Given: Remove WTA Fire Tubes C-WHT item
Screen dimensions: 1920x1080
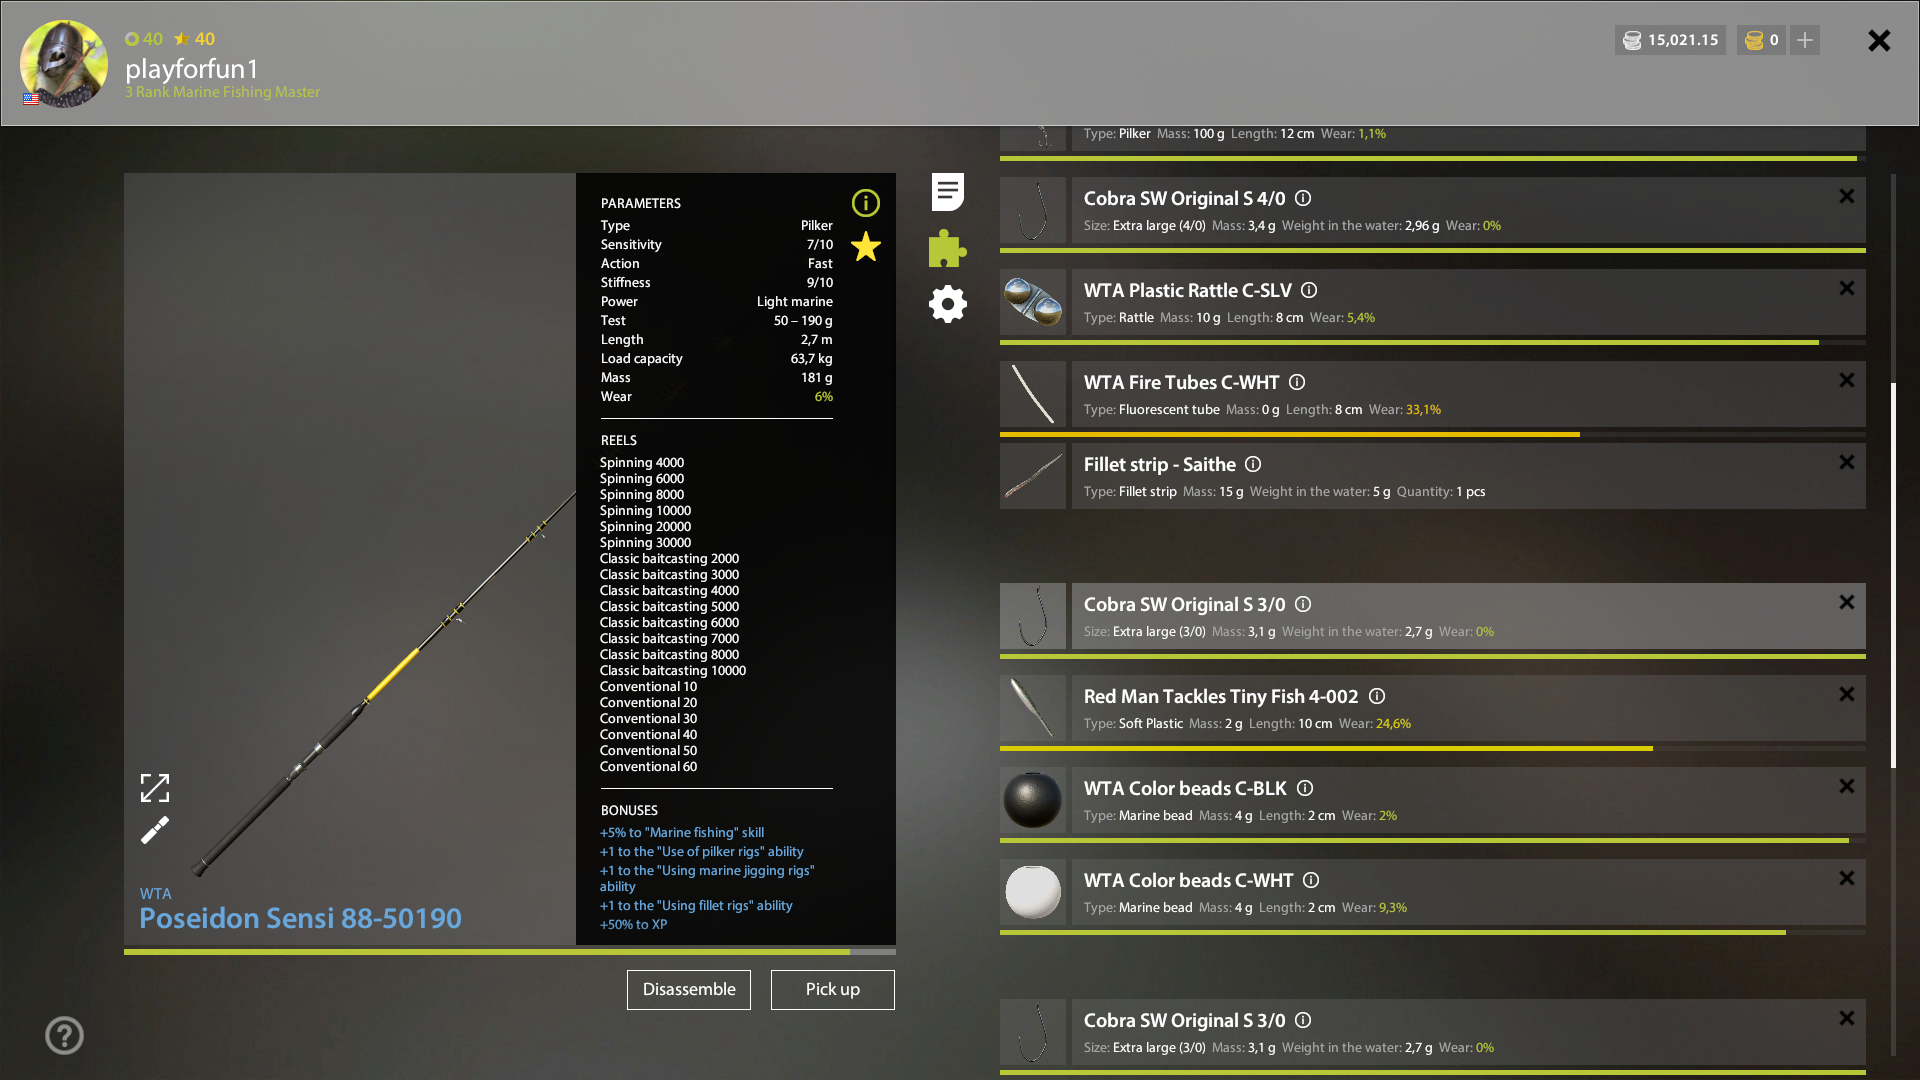Looking at the screenshot, I should [1846, 380].
